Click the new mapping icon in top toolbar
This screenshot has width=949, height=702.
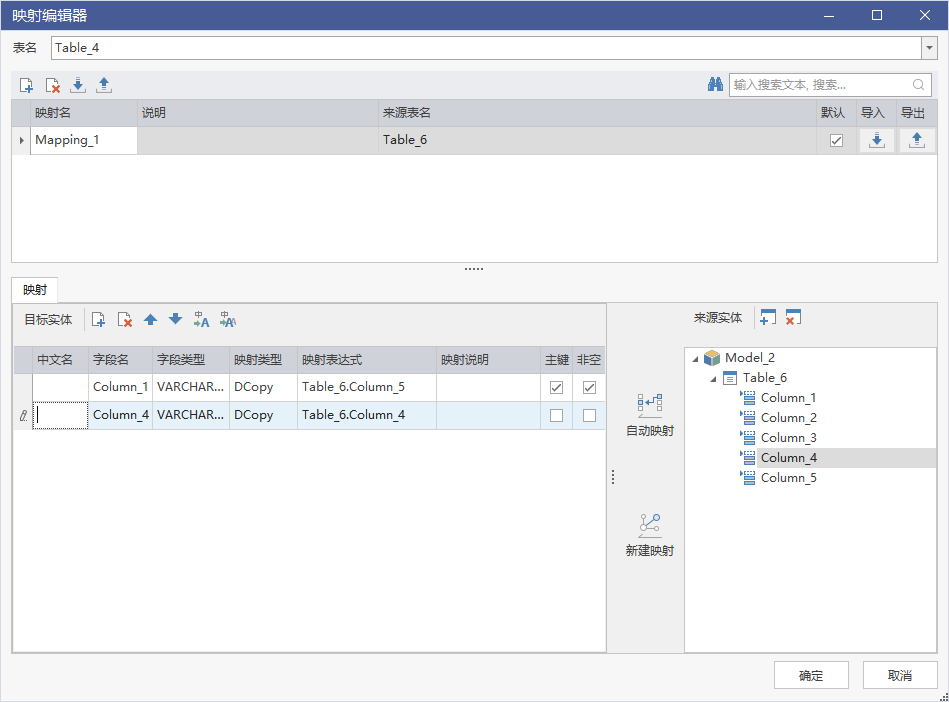point(26,85)
